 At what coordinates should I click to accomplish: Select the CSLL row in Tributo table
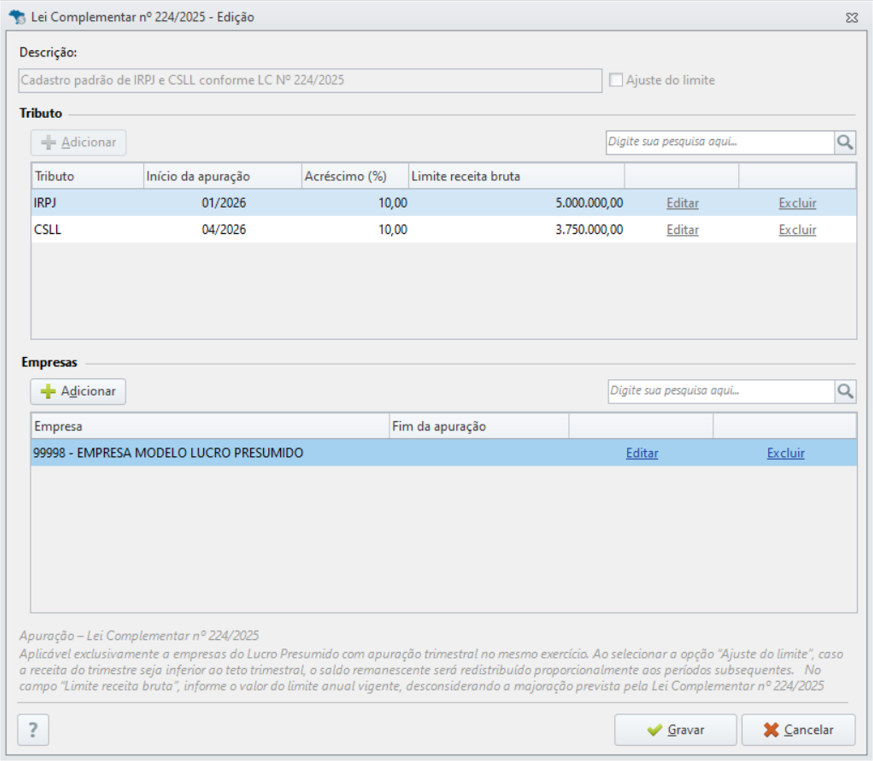pos(444,230)
